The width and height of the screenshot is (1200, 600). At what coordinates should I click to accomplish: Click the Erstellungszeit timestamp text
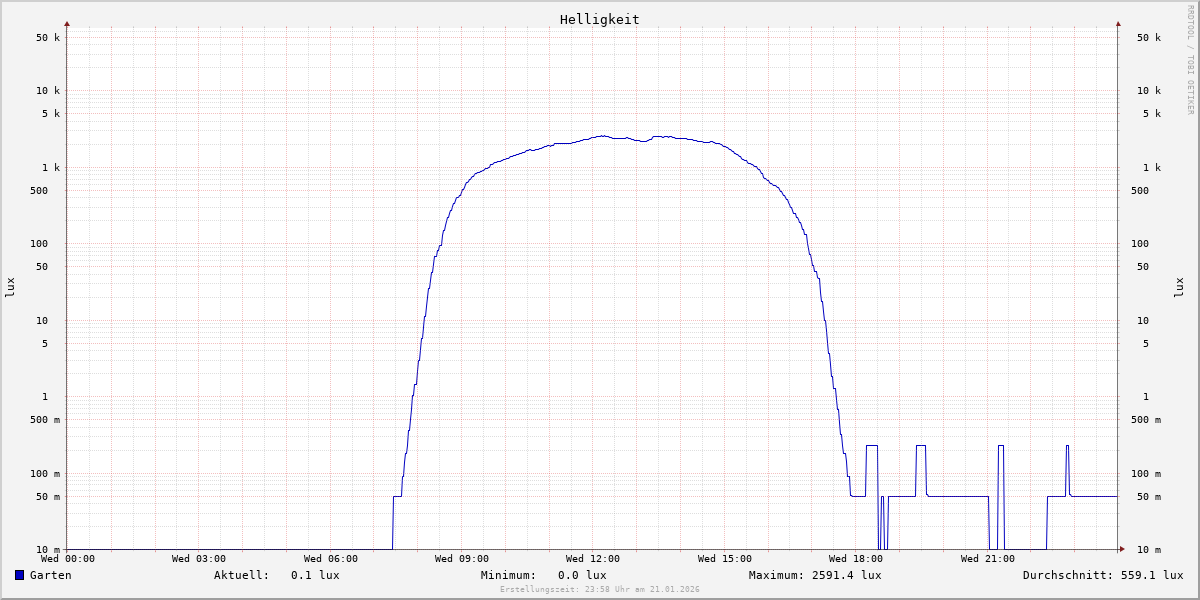[599, 590]
